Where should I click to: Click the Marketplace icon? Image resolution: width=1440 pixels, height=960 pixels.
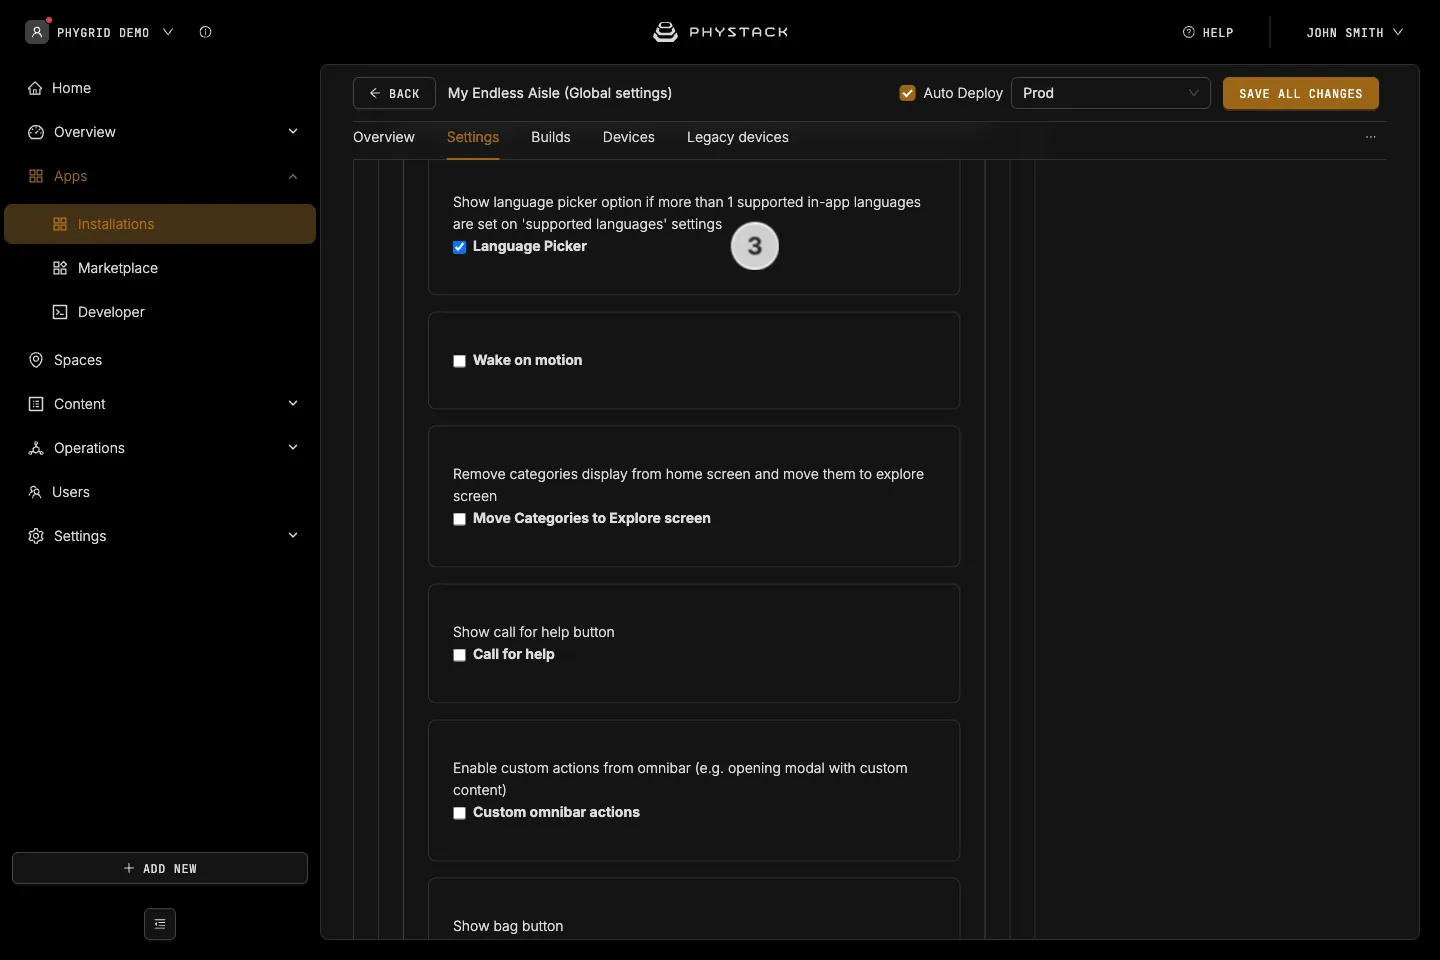pyautogui.click(x=60, y=268)
